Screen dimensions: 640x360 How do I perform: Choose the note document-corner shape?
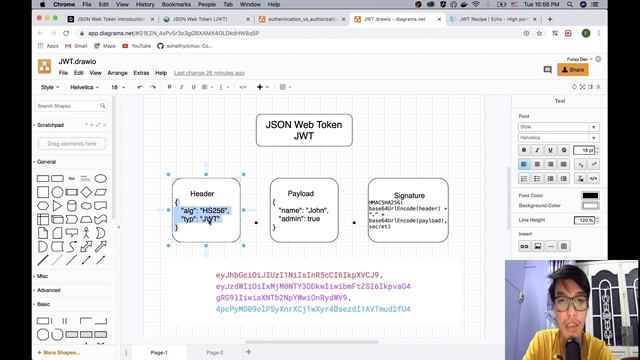(43, 233)
